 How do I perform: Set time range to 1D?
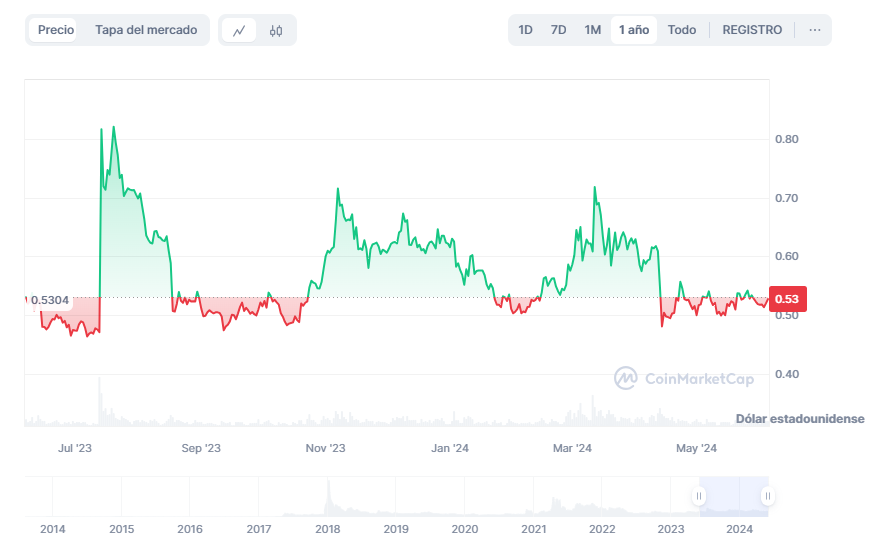[x=525, y=30]
